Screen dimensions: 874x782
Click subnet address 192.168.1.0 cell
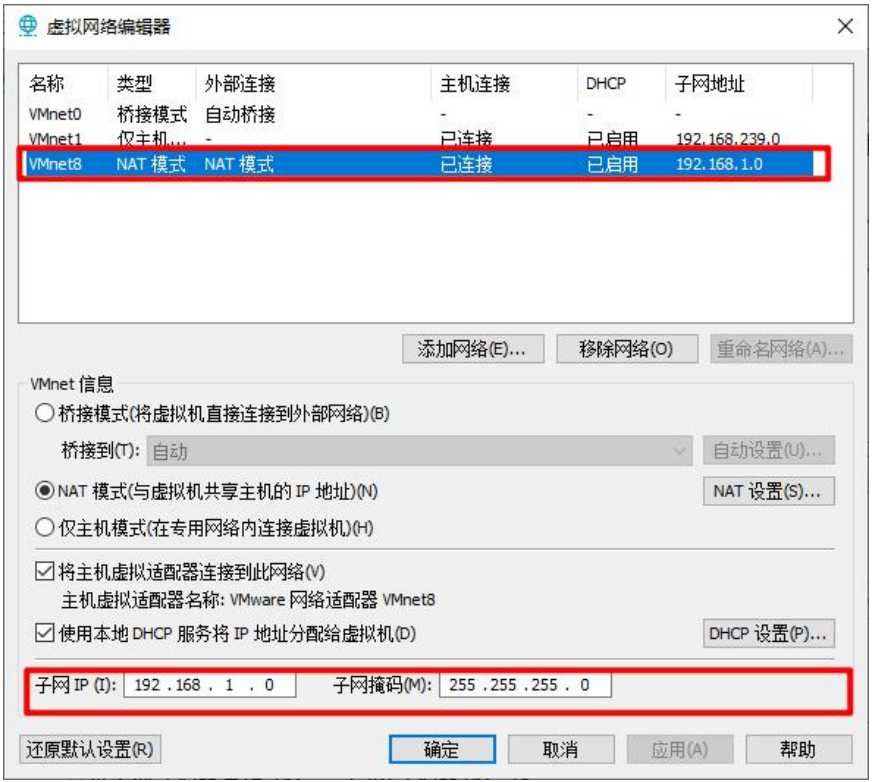[719, 164]
